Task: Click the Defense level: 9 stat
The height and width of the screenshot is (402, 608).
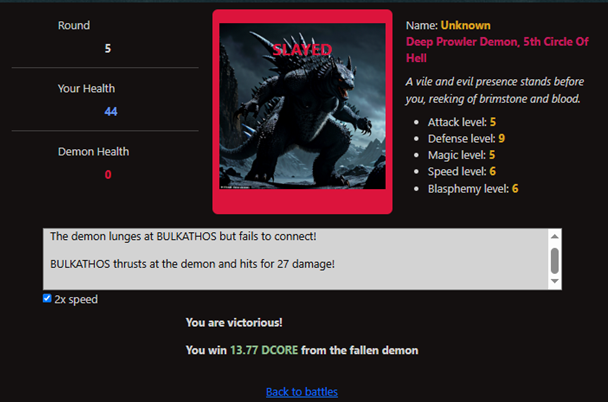Action: [466, 139]
